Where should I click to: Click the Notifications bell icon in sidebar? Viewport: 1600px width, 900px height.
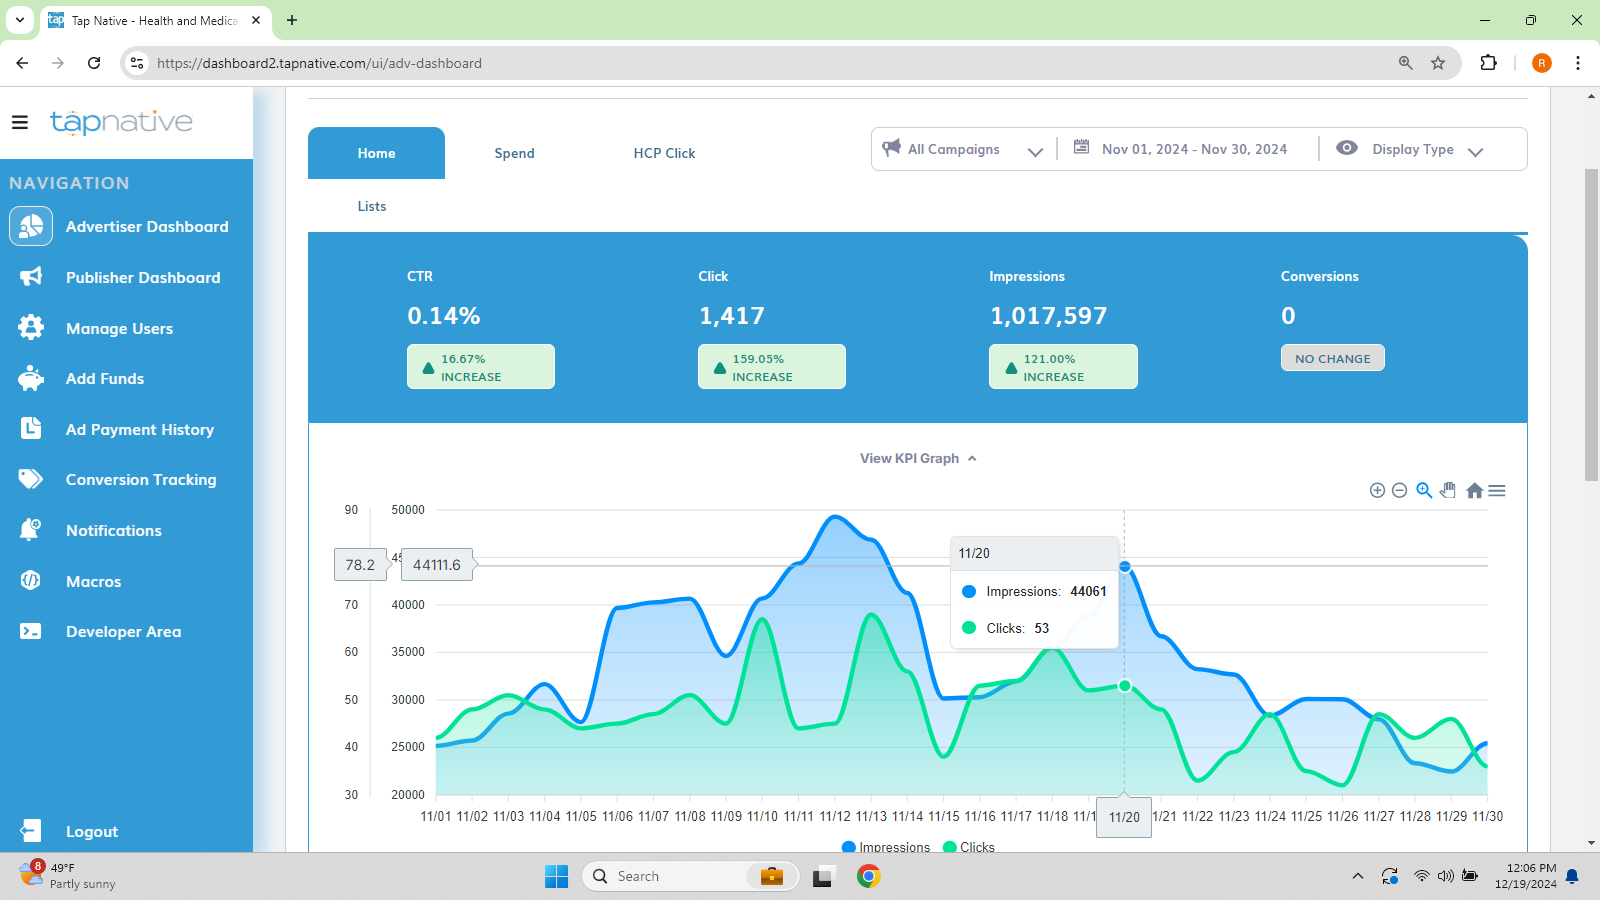click(31, 530)
